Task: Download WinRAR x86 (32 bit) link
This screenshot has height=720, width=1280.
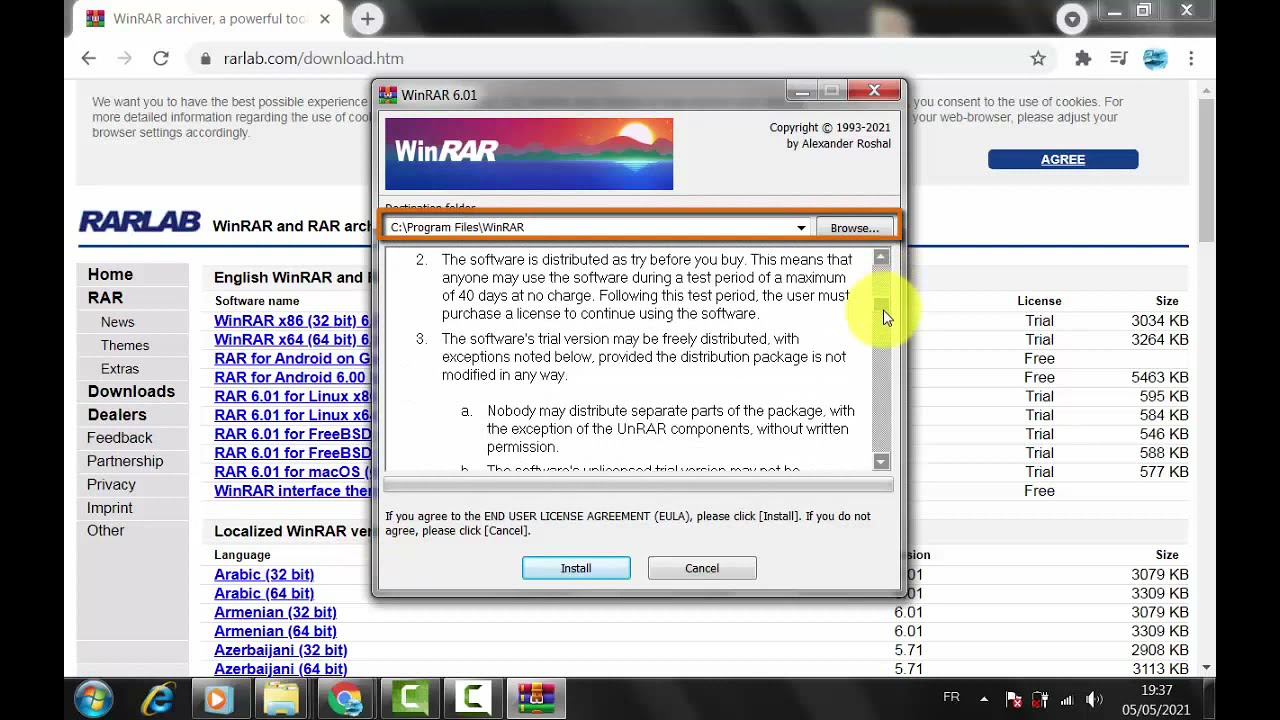Action: pyautogui.click(x=292, y=321)
